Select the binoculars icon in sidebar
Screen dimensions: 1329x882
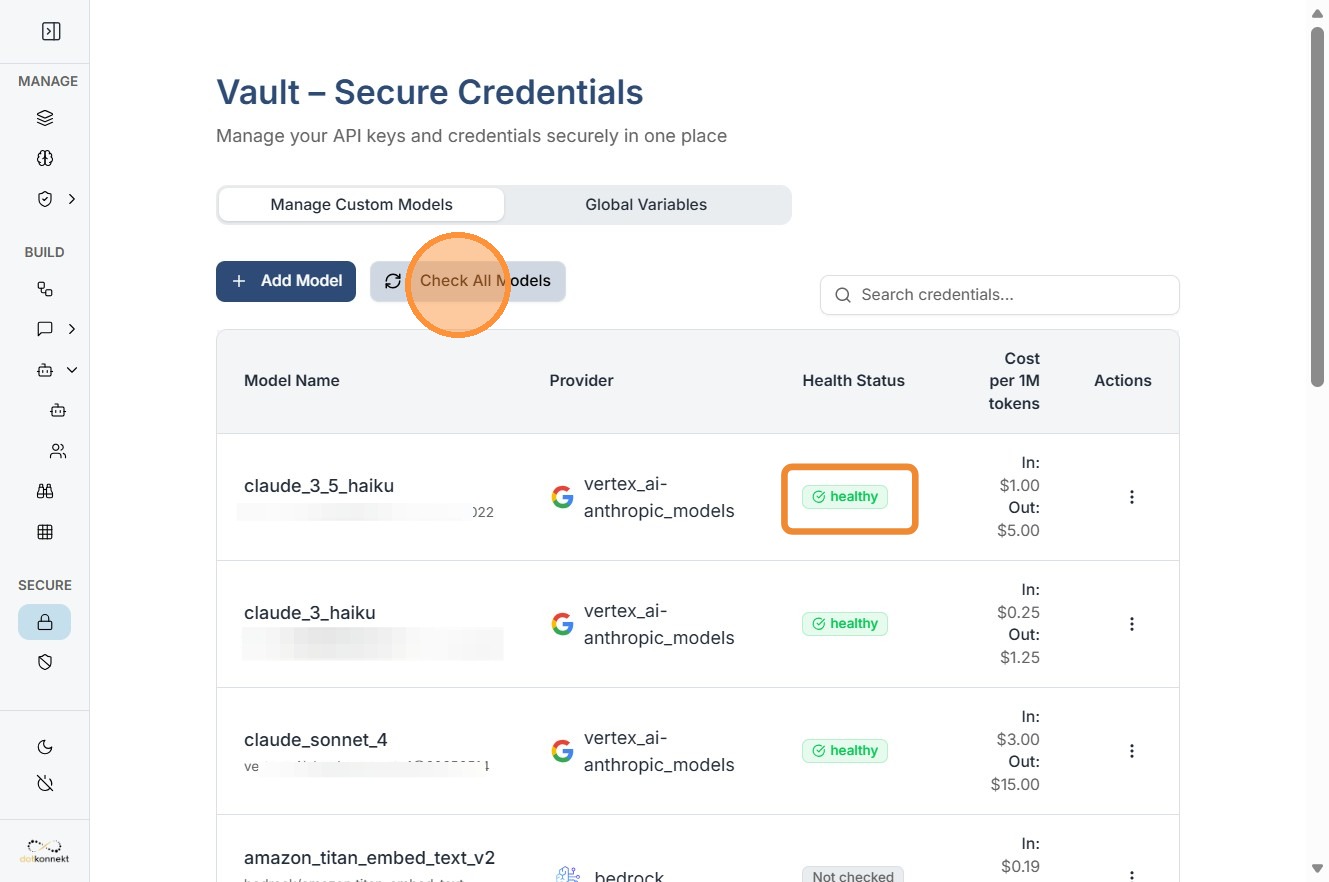point(45,491)
